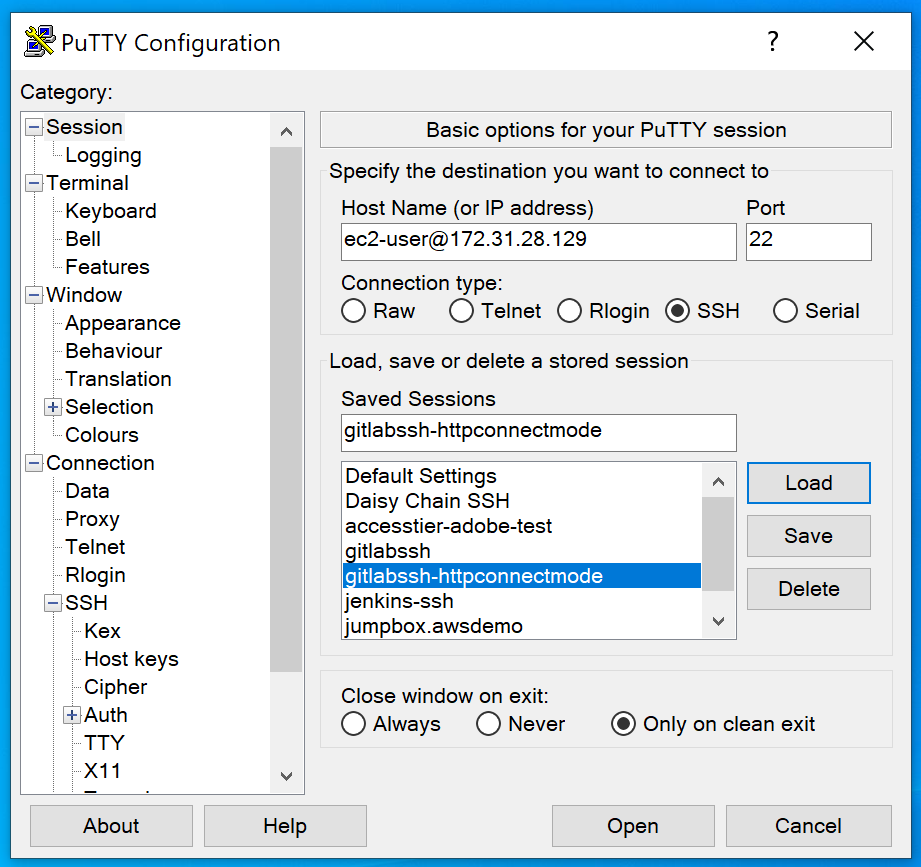Cancel the PuTTY configuration

click(x=809, y=826)
